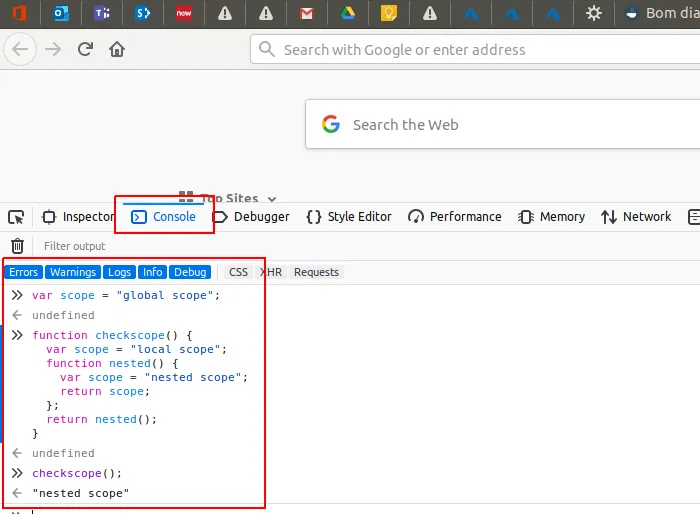Open the Outlook pinned tab
700x514 pixels.
[x=60, y=13]
